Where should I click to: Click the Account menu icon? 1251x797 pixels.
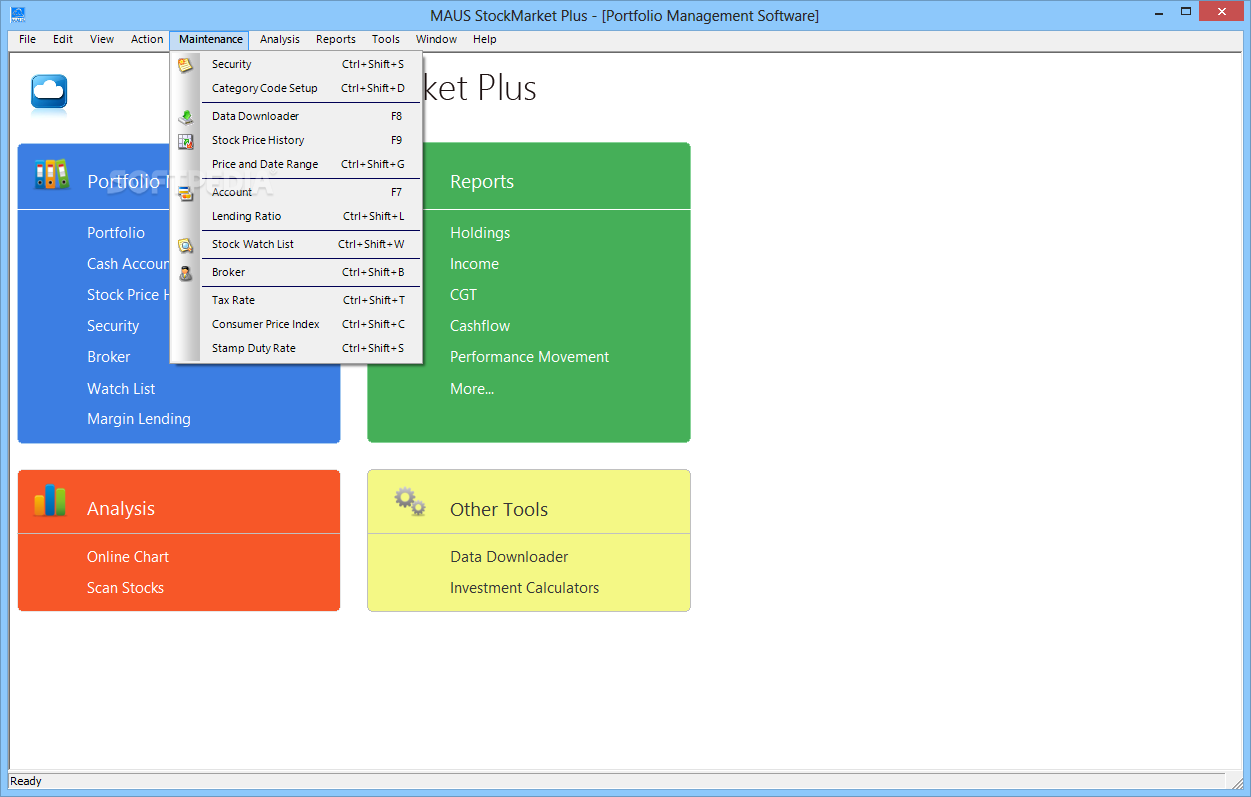tap(185, 193)
